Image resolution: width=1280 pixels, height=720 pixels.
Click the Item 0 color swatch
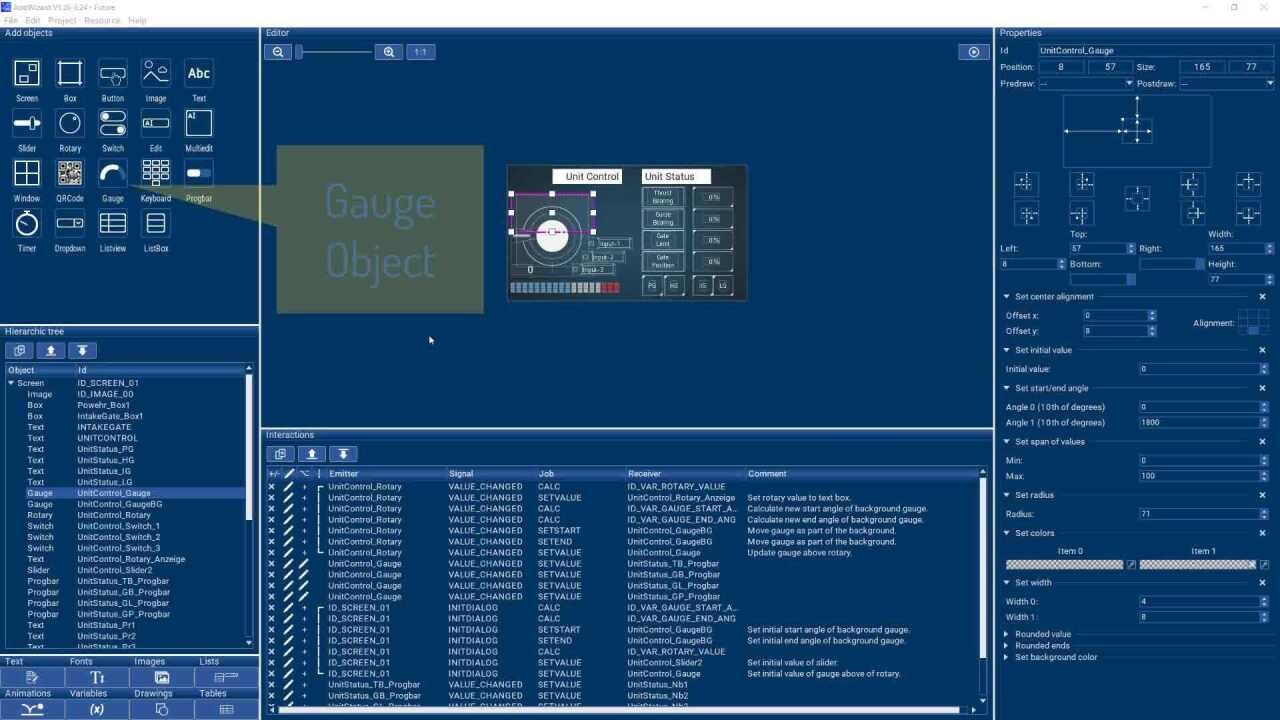point(1064,565)
